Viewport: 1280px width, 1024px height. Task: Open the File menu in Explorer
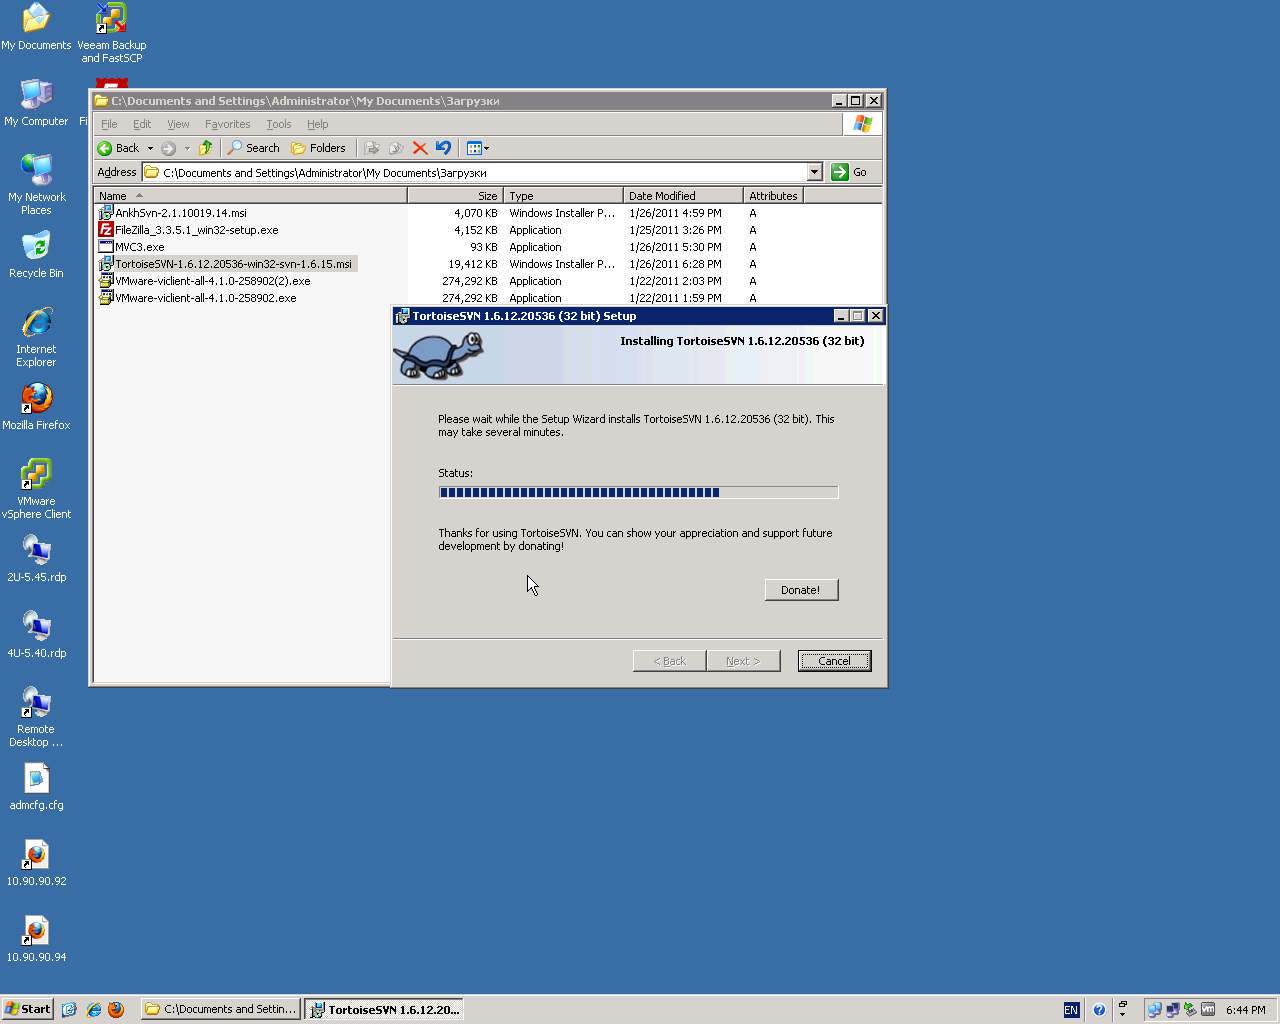pos(109,124)
